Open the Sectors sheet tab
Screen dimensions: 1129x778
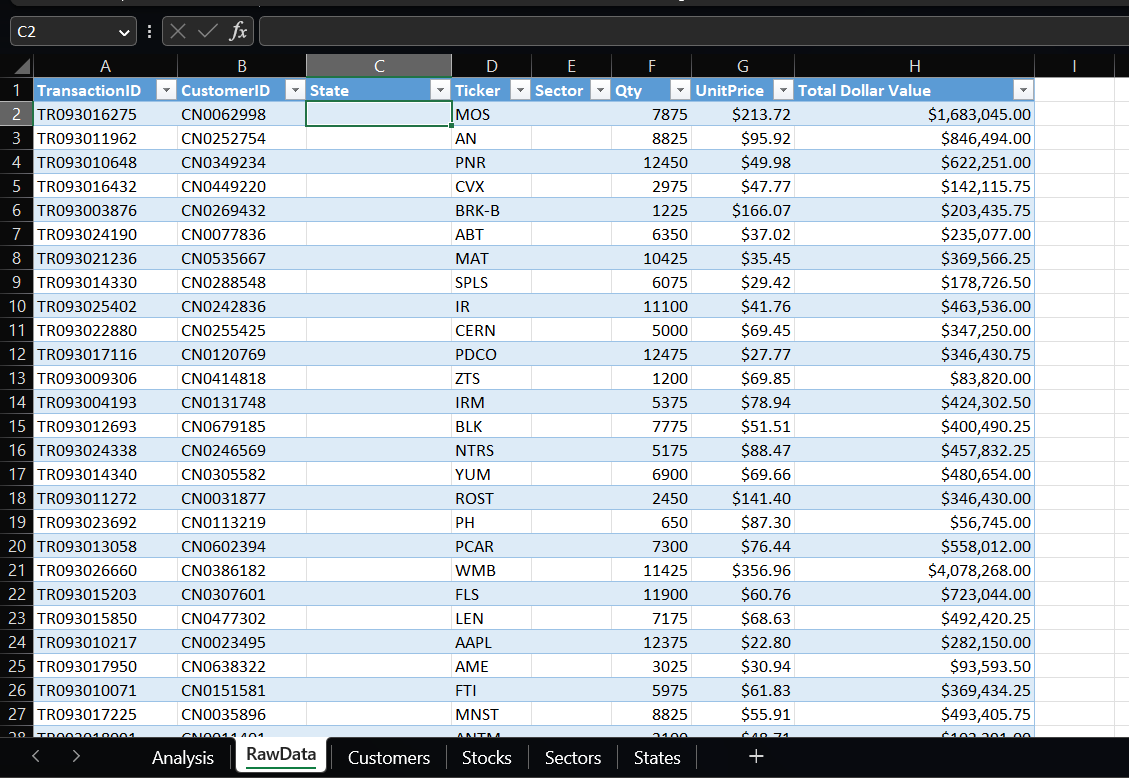(572, 757)
